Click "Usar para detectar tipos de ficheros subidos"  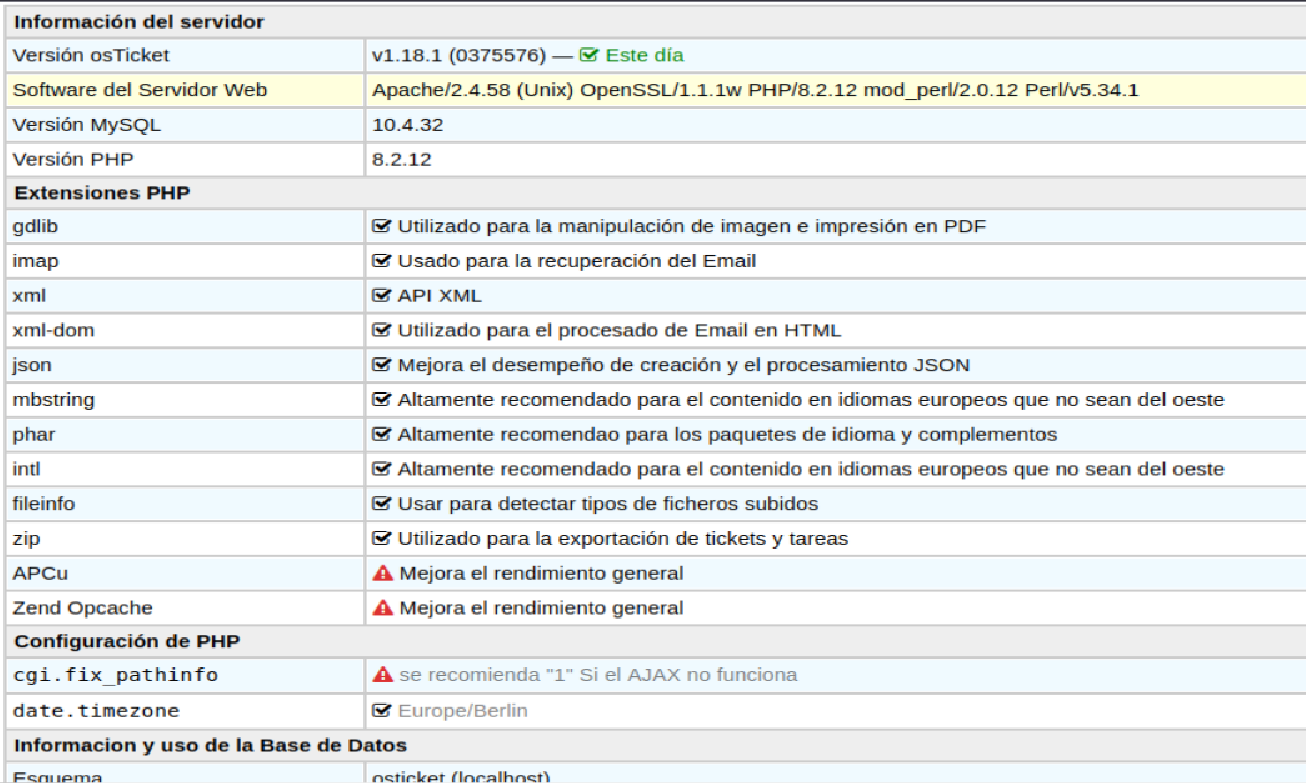point(608,504)
